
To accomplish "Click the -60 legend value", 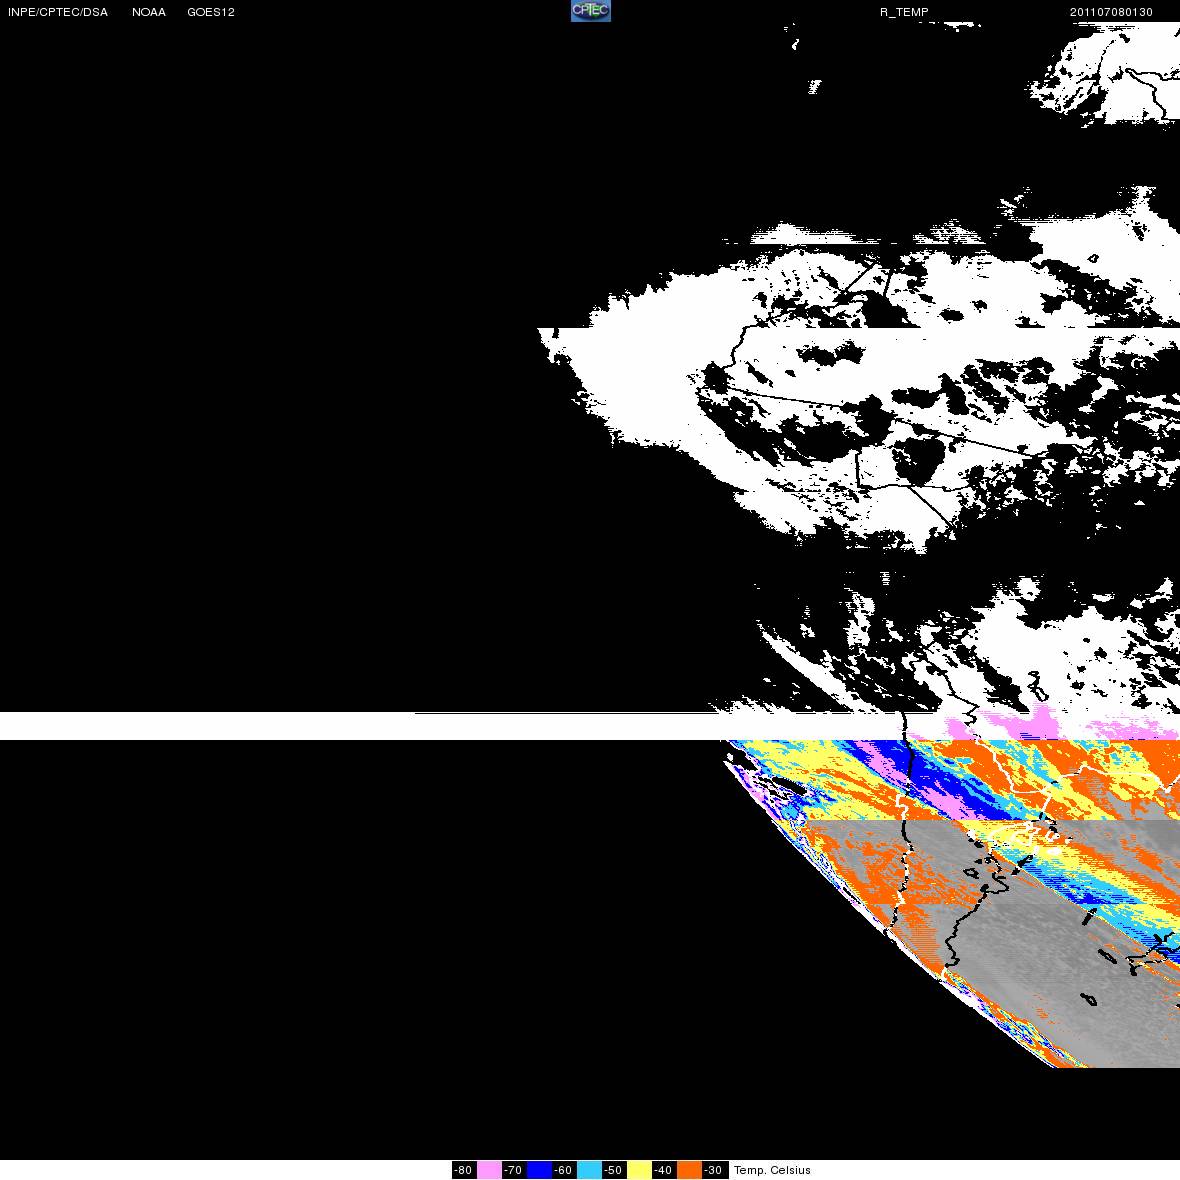I will 564,1170.
